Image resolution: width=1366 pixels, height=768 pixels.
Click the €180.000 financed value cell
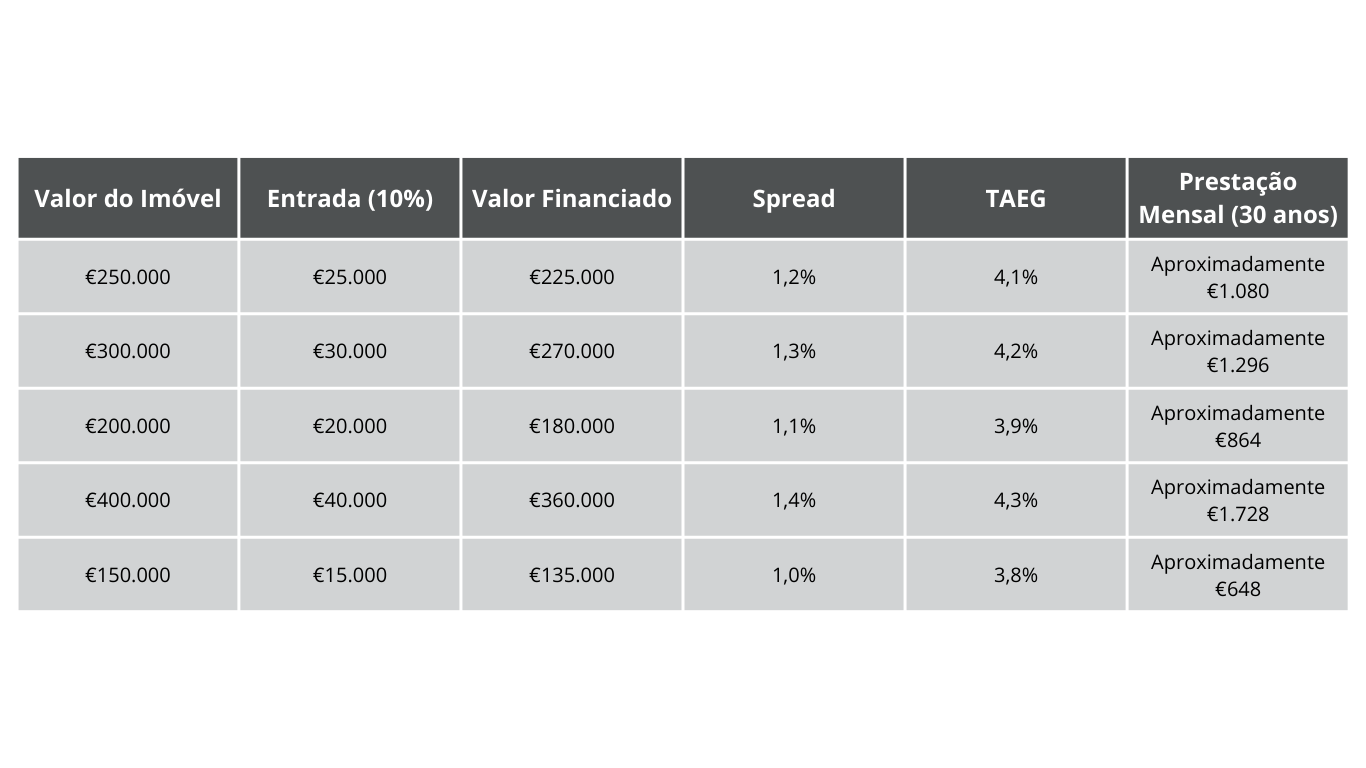pos(572,426)
